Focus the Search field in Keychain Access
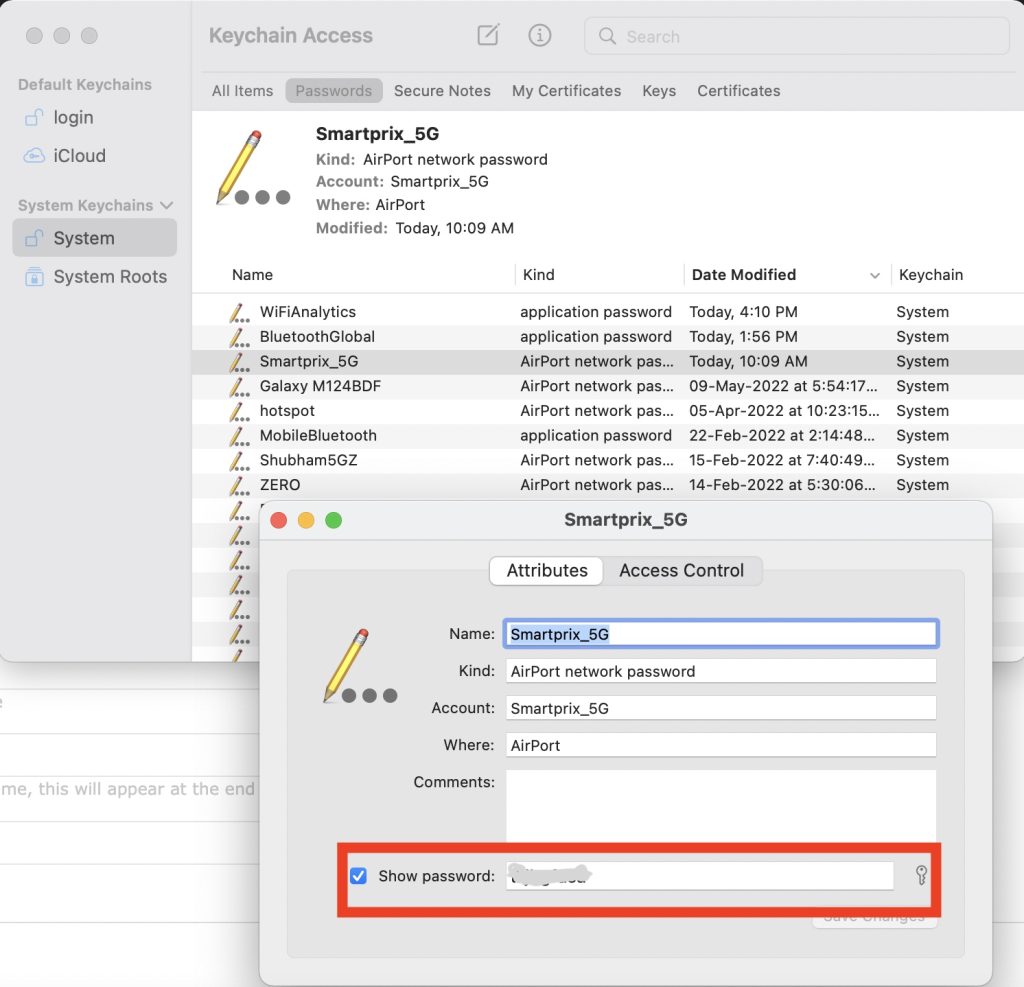Viewport: 1024px width, 987px height. pos(797,37)
